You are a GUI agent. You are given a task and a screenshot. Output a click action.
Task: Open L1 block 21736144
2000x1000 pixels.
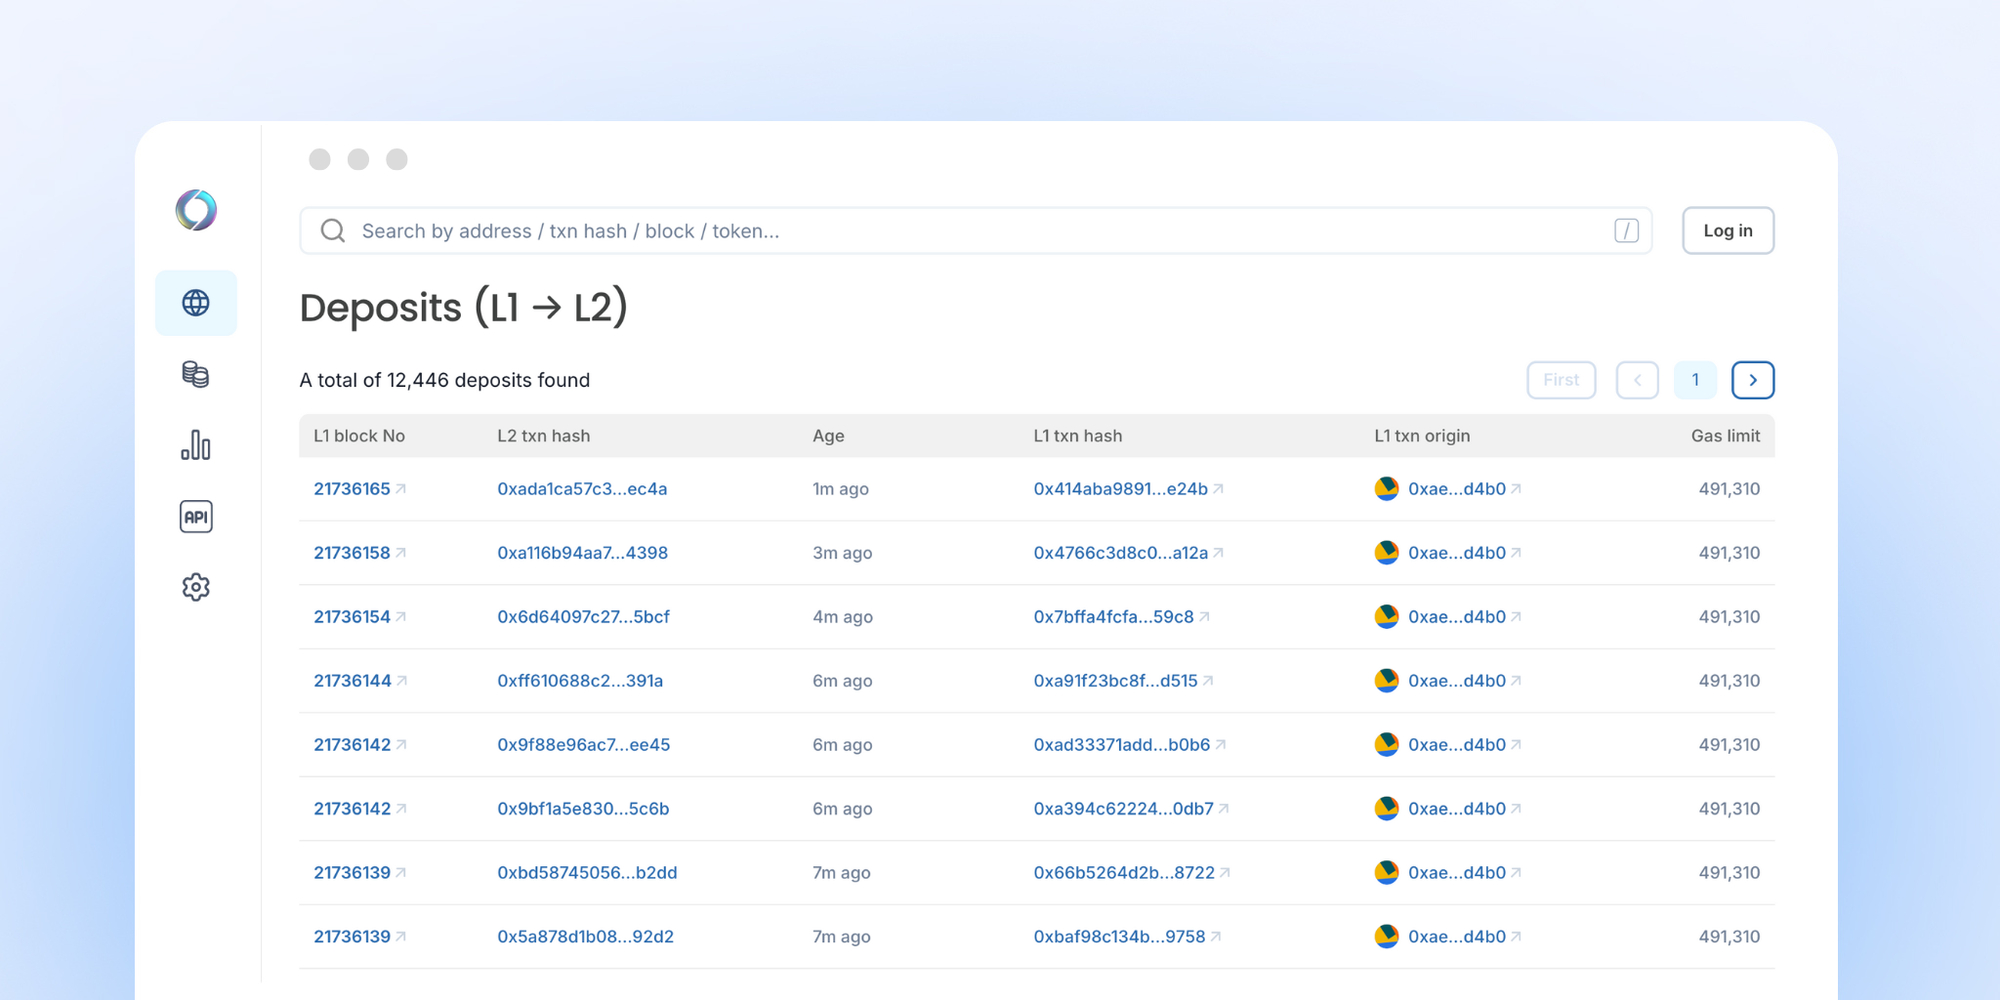point(352,681)
